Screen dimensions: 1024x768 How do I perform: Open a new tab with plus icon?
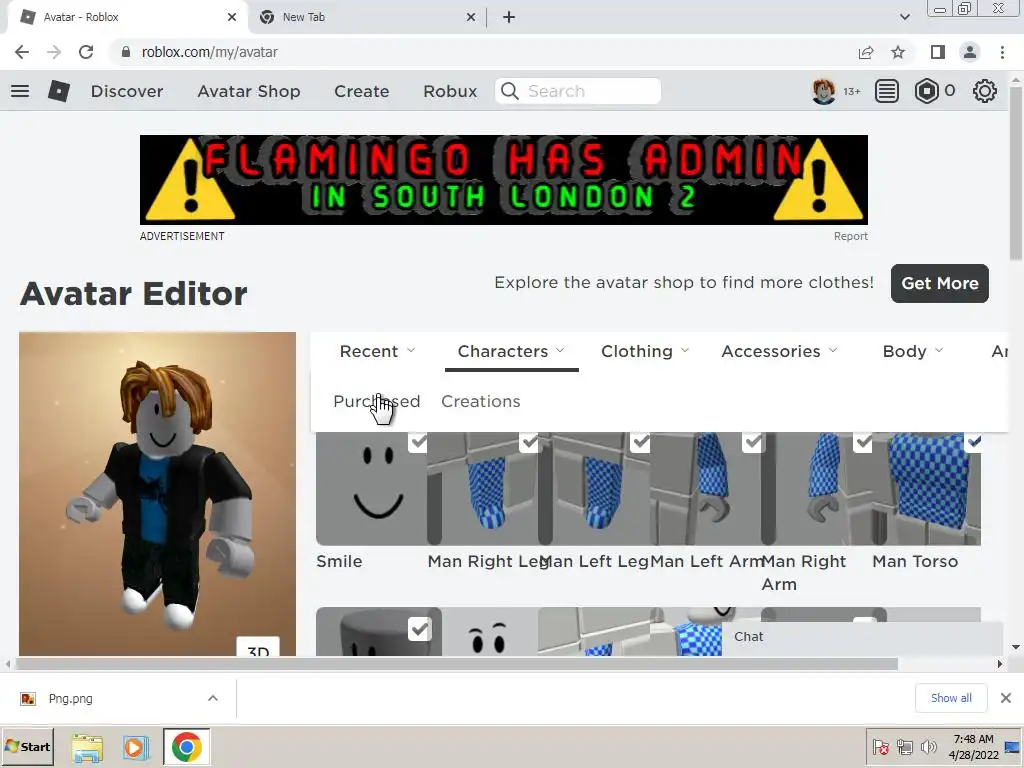[x=509, y=17]
